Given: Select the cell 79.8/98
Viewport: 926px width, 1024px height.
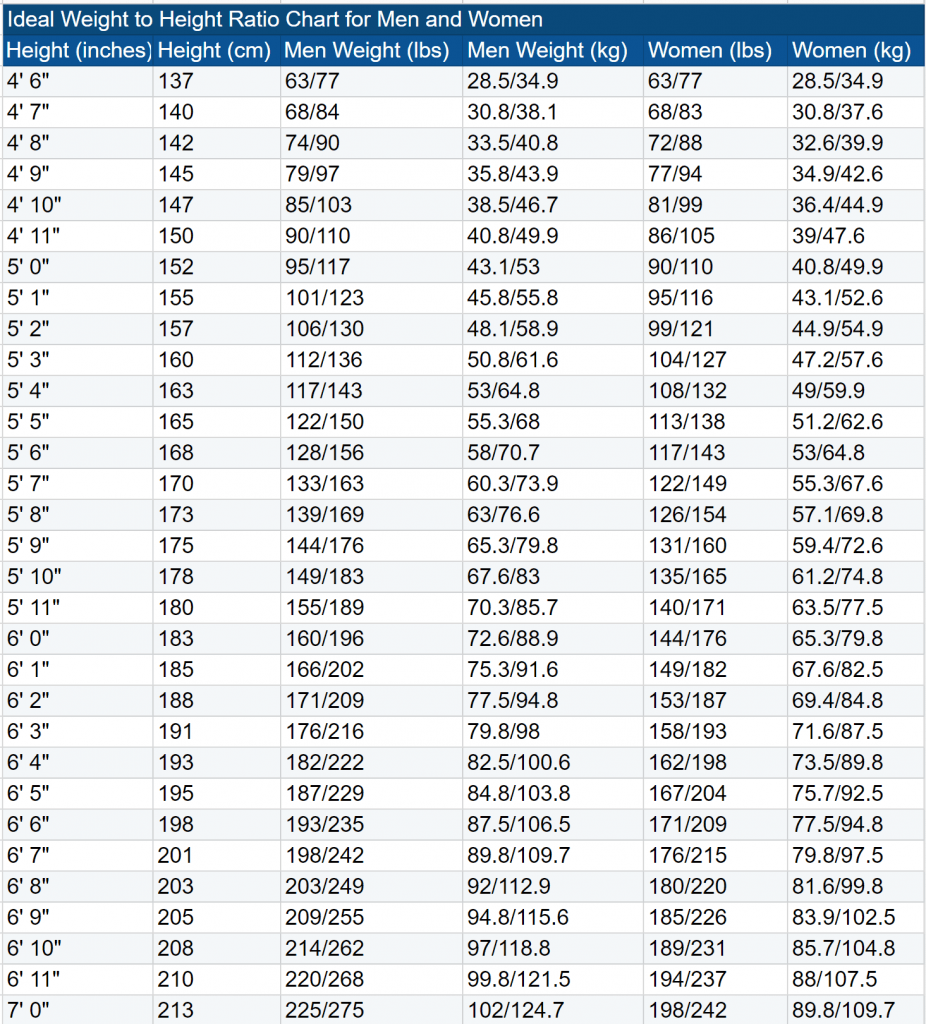Looking at the screenshot, I should pyautogui.click(x=552, y=731).
